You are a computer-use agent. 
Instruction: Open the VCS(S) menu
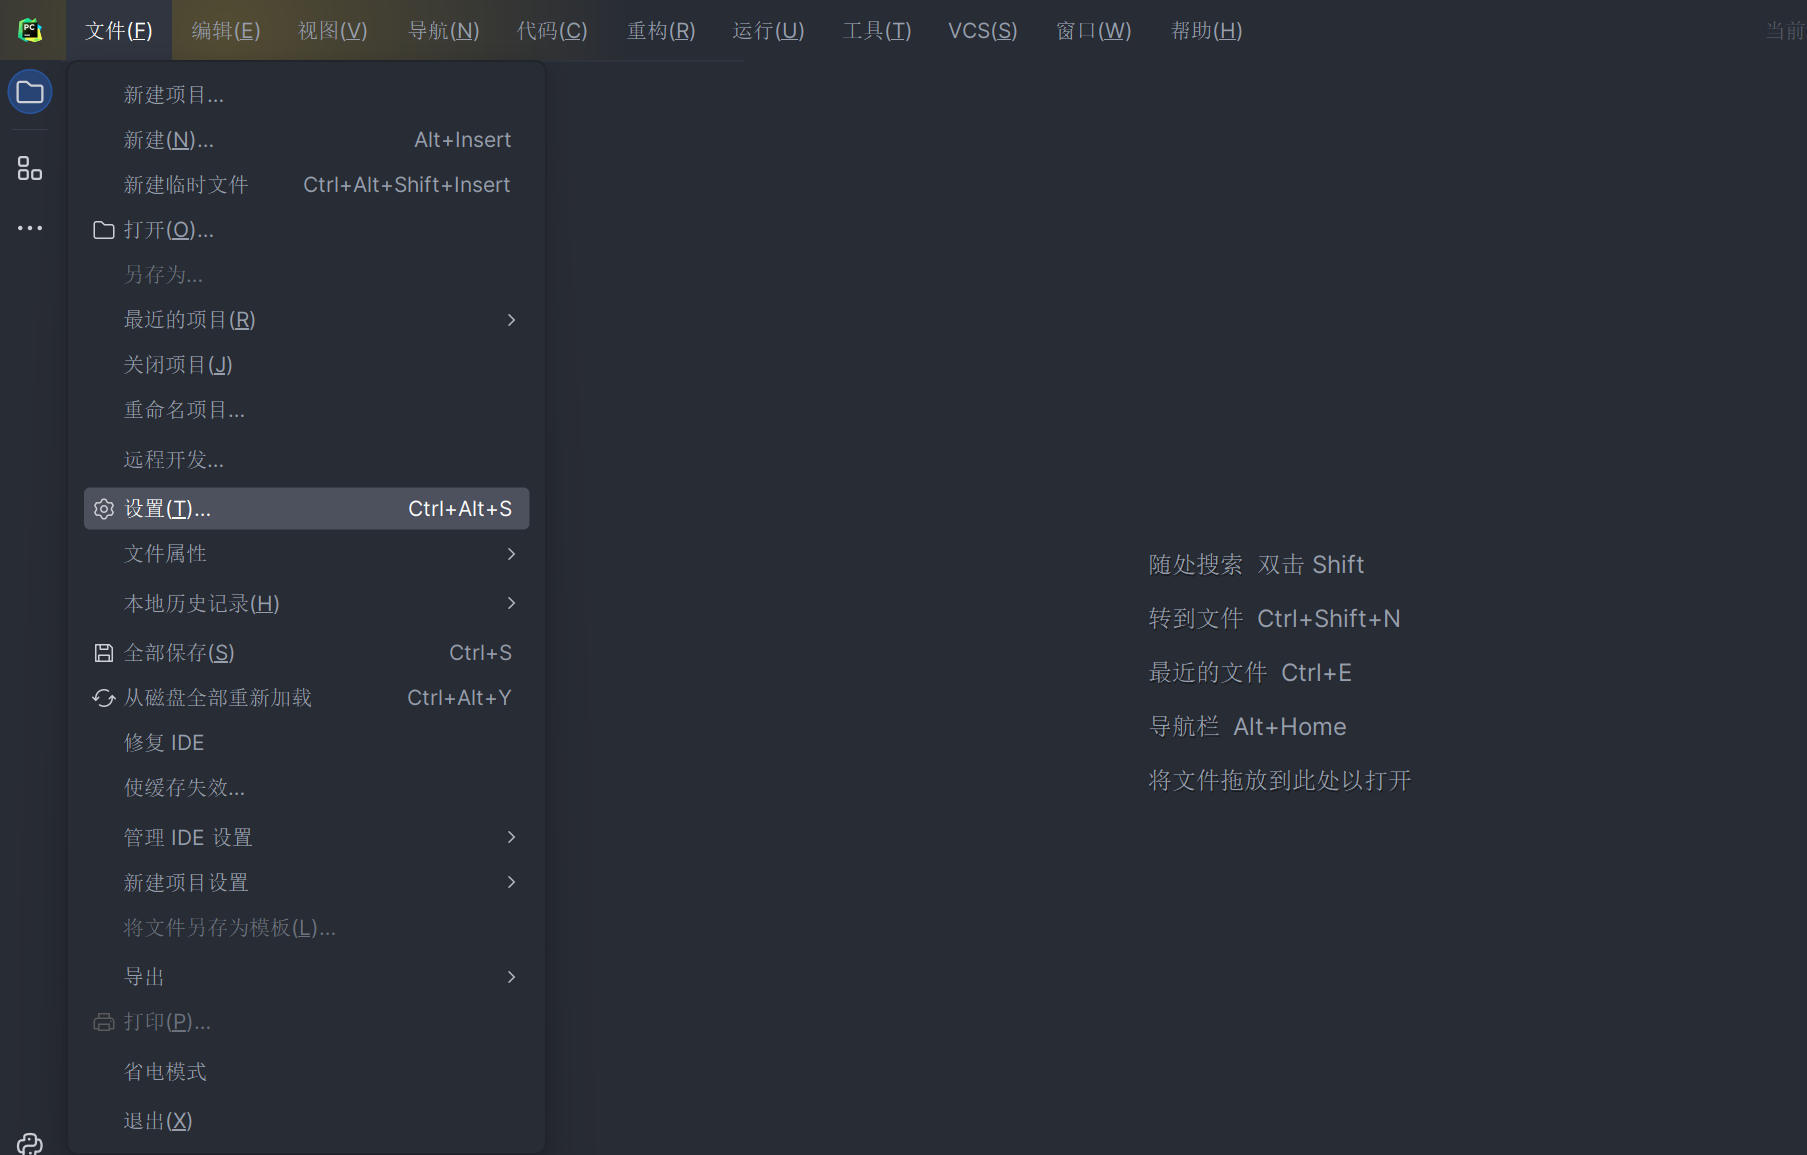pyautogui.click(x=983, y=31)
